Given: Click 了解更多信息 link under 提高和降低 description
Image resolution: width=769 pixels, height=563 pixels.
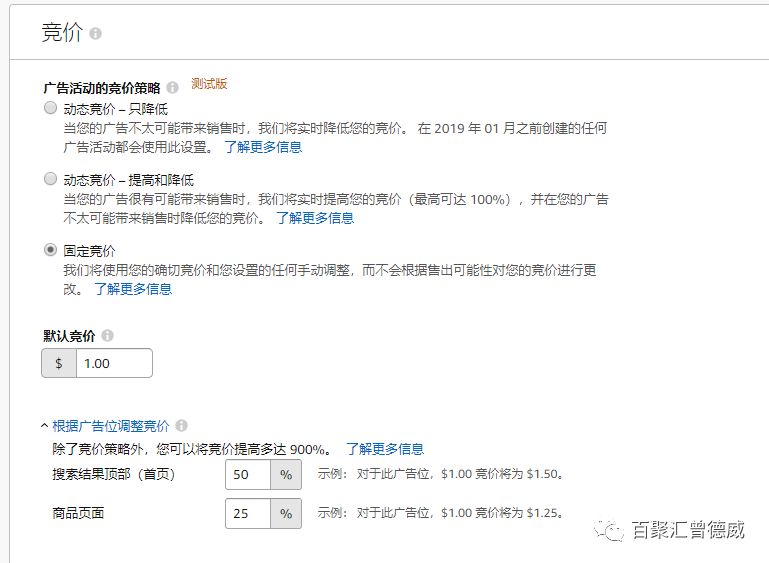Looking at the screenshot, I should click(315, 218).
